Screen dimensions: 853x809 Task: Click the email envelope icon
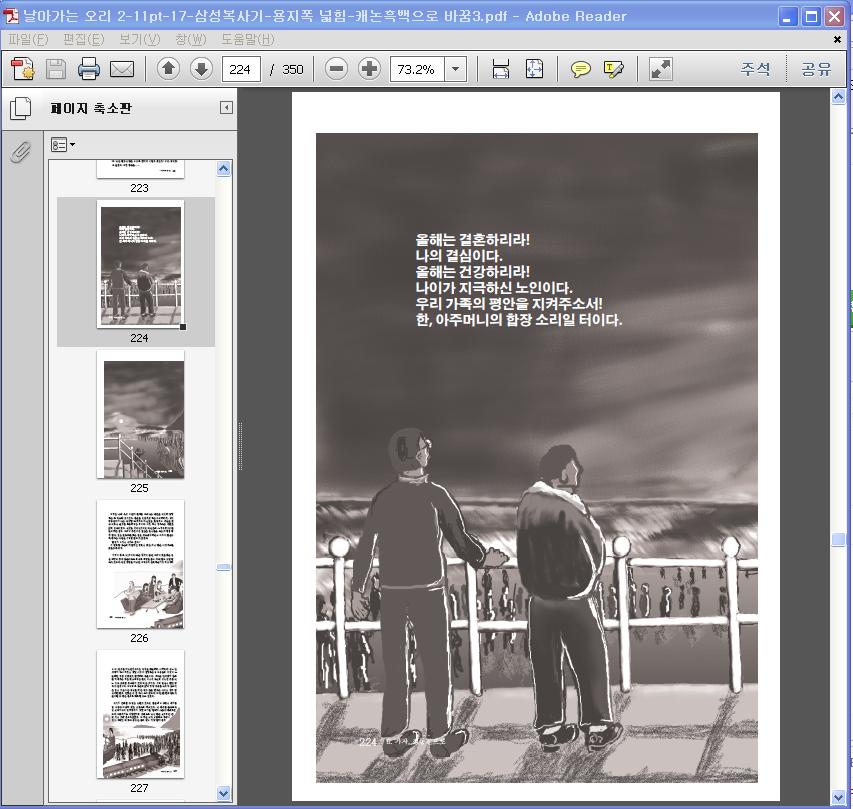[x=122, y=69]
